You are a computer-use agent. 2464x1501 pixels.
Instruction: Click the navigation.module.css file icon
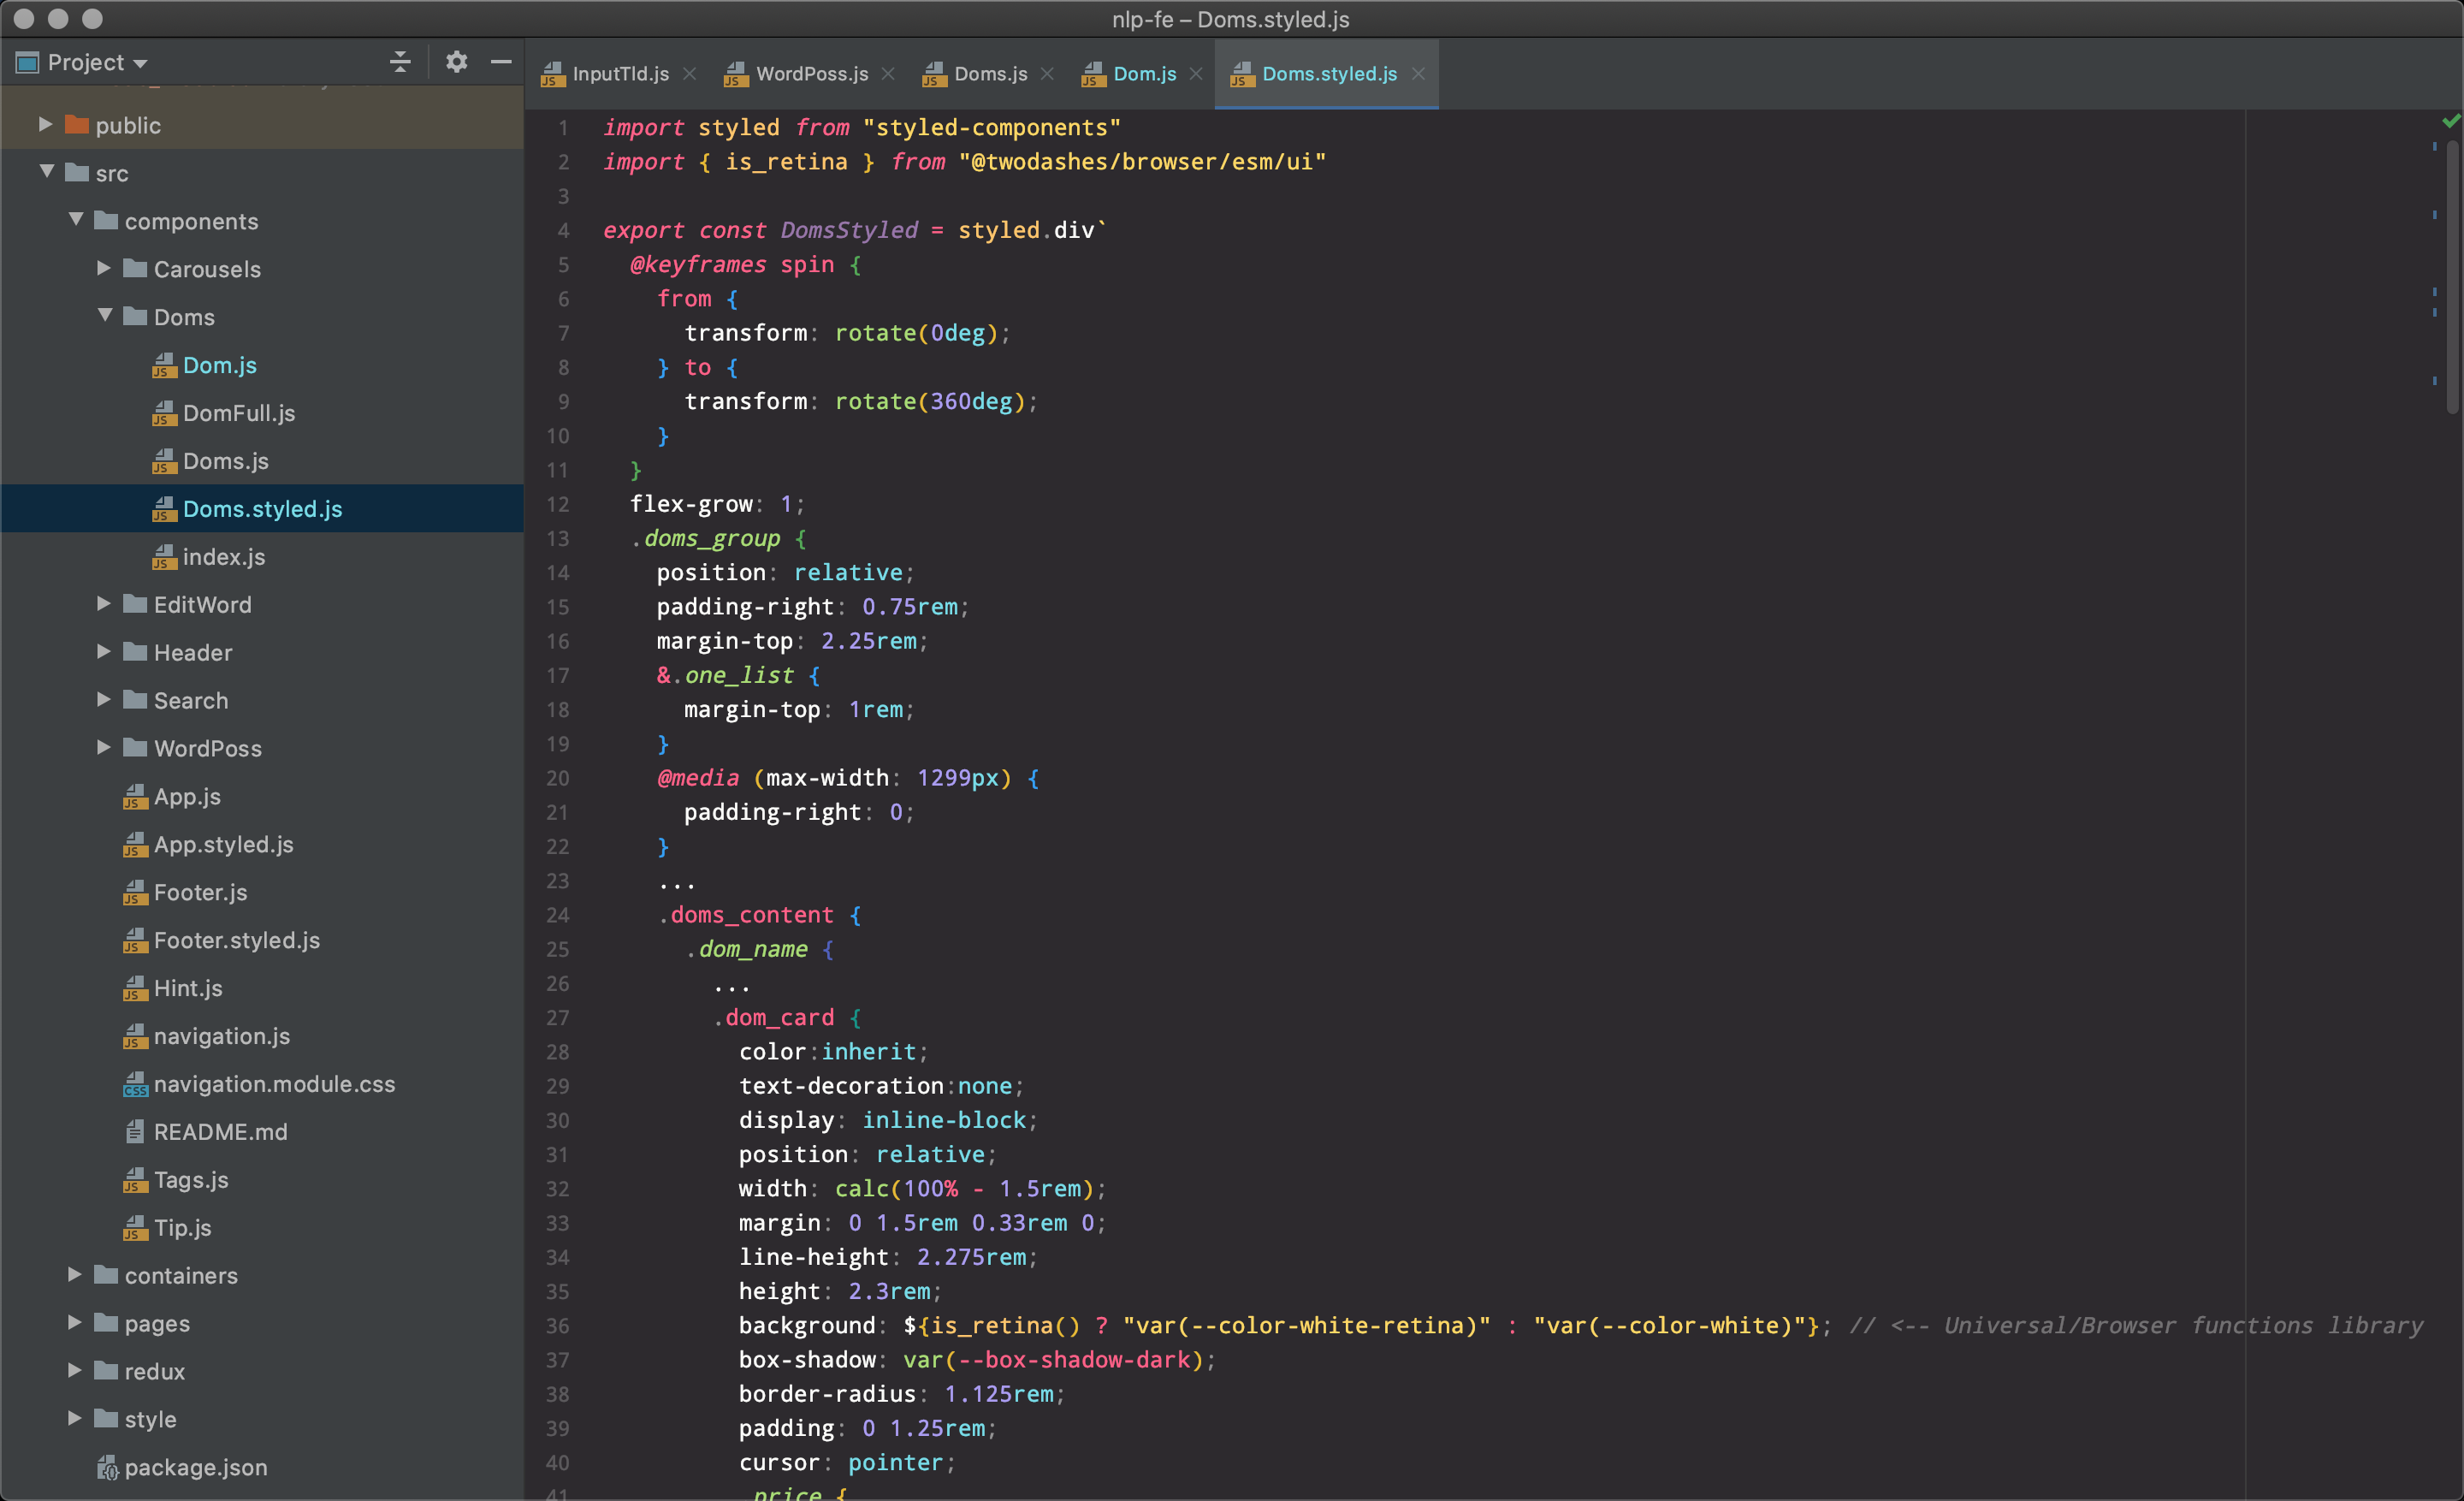tap(135, 1084)
